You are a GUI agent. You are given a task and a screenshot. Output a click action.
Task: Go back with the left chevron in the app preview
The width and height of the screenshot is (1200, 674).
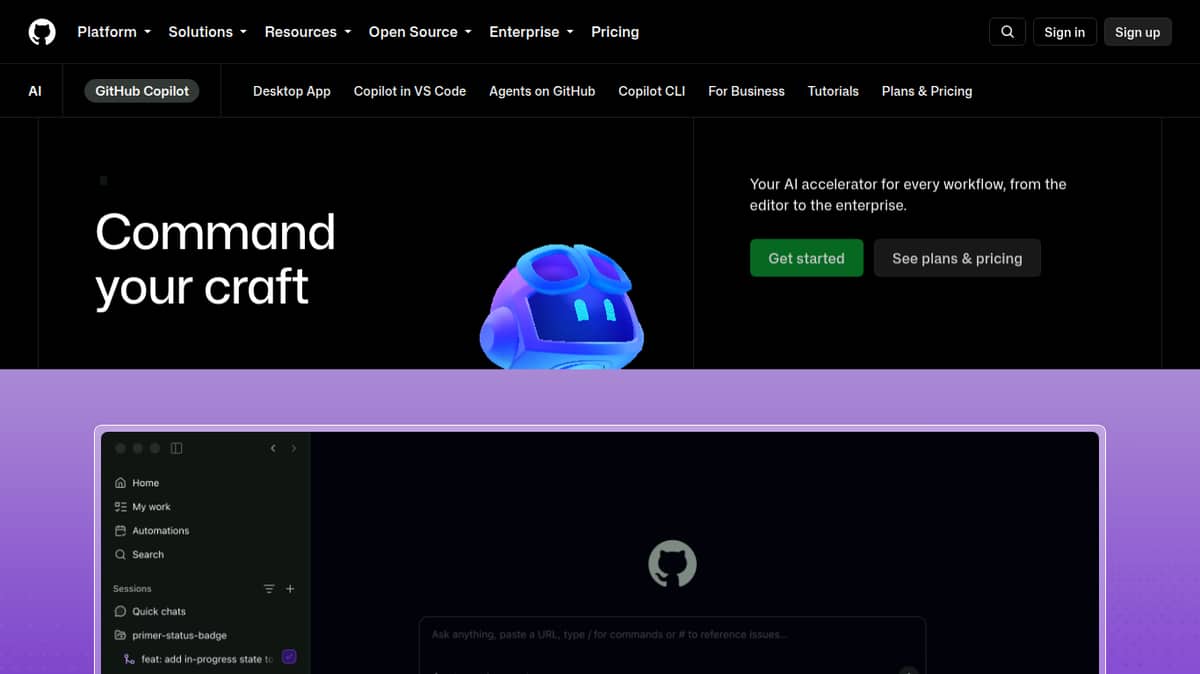pos(273,449)
